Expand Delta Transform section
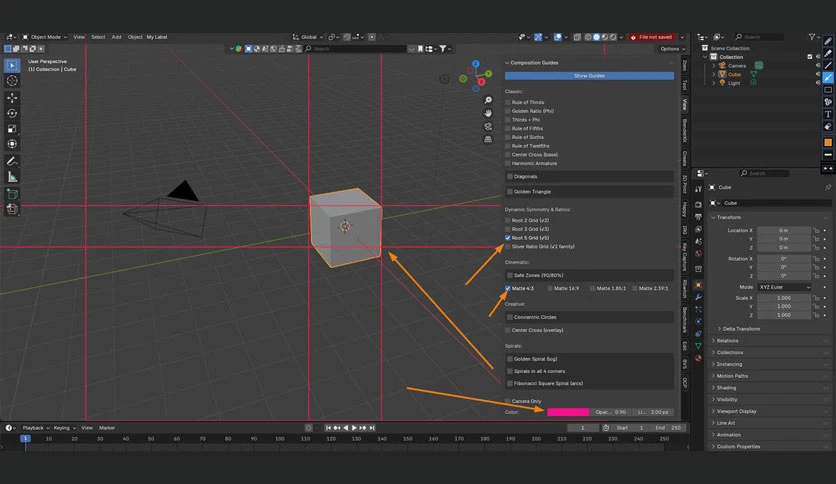Screen dimensions: 836x484 [719, 329]
